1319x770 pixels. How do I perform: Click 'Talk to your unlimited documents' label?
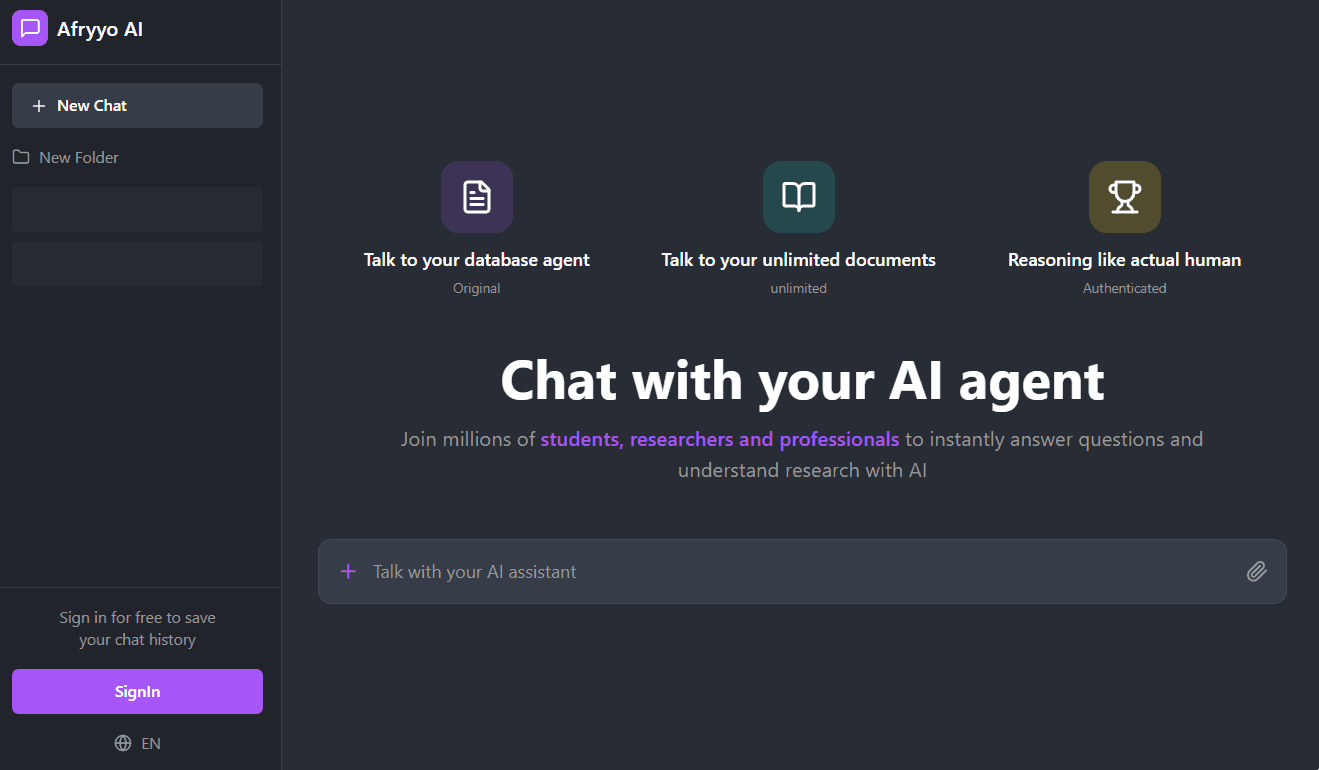[799, 260]
